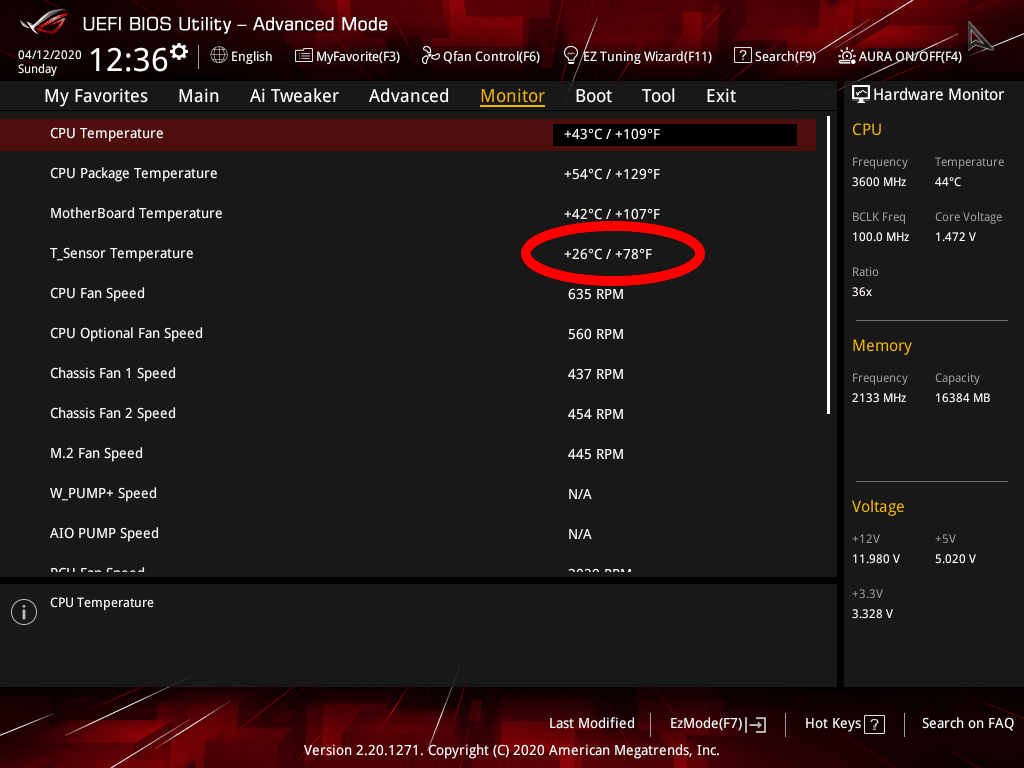
Task: Click the 11.980 V voltage value
Action: 876,559
